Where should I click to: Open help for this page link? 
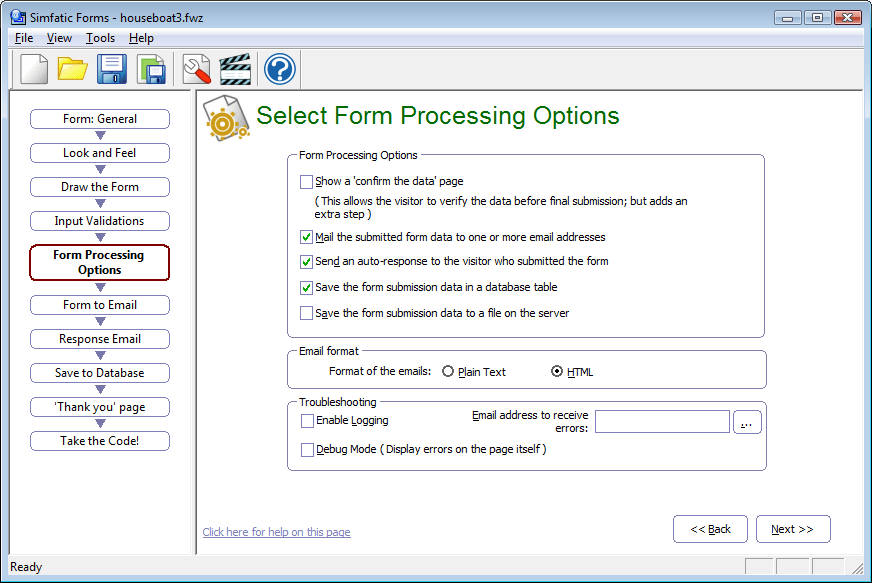pyautogui.click(x=276, y=531)
